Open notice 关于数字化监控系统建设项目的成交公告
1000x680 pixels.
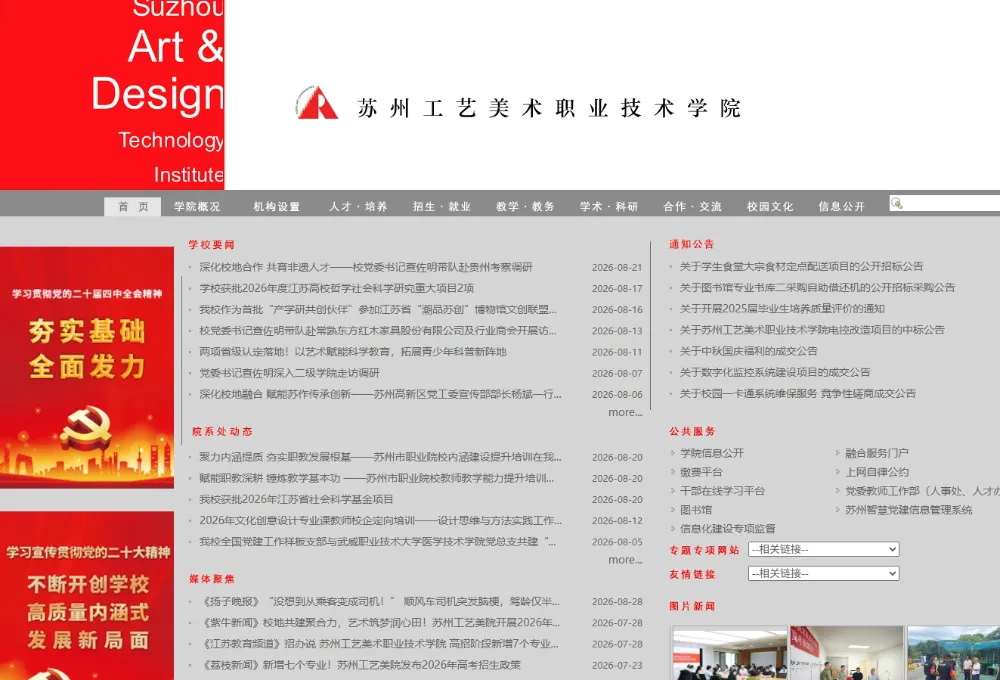[774, 372]
